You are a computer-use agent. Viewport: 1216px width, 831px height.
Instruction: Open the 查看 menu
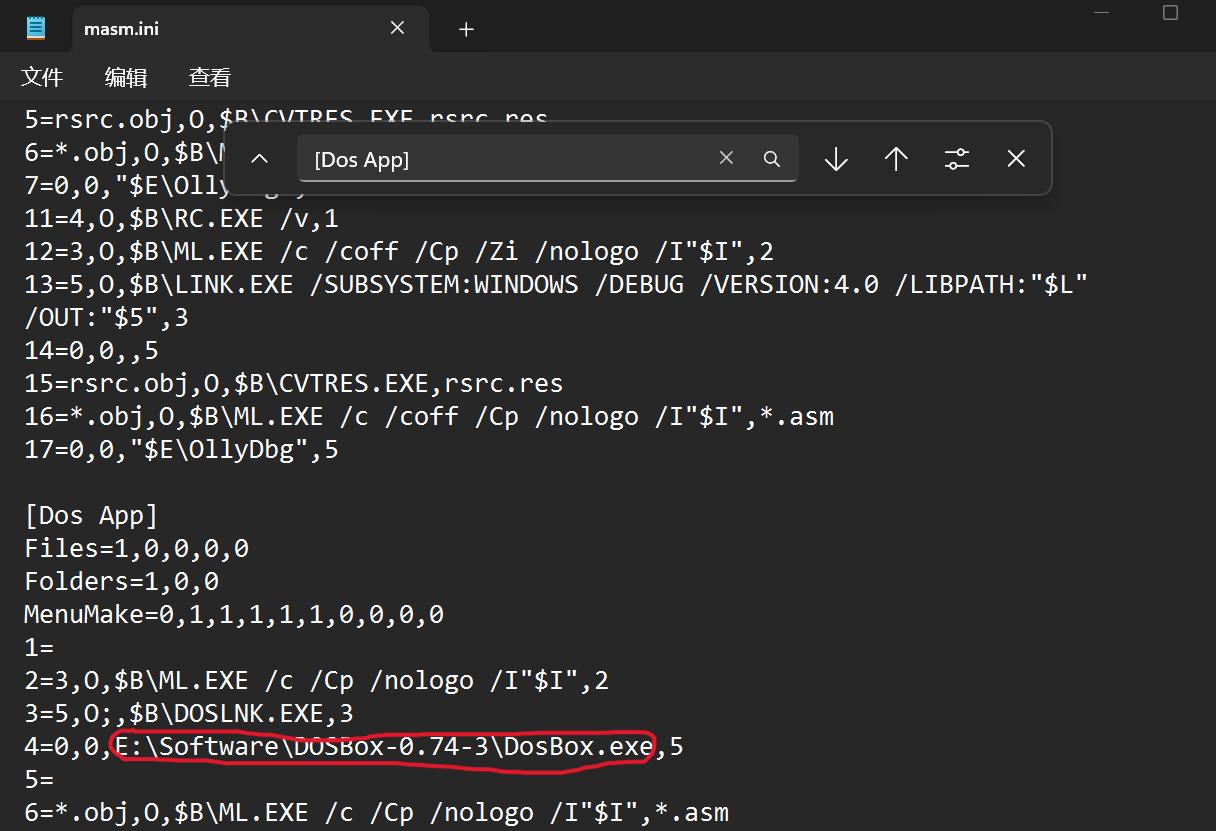(209, 77)
